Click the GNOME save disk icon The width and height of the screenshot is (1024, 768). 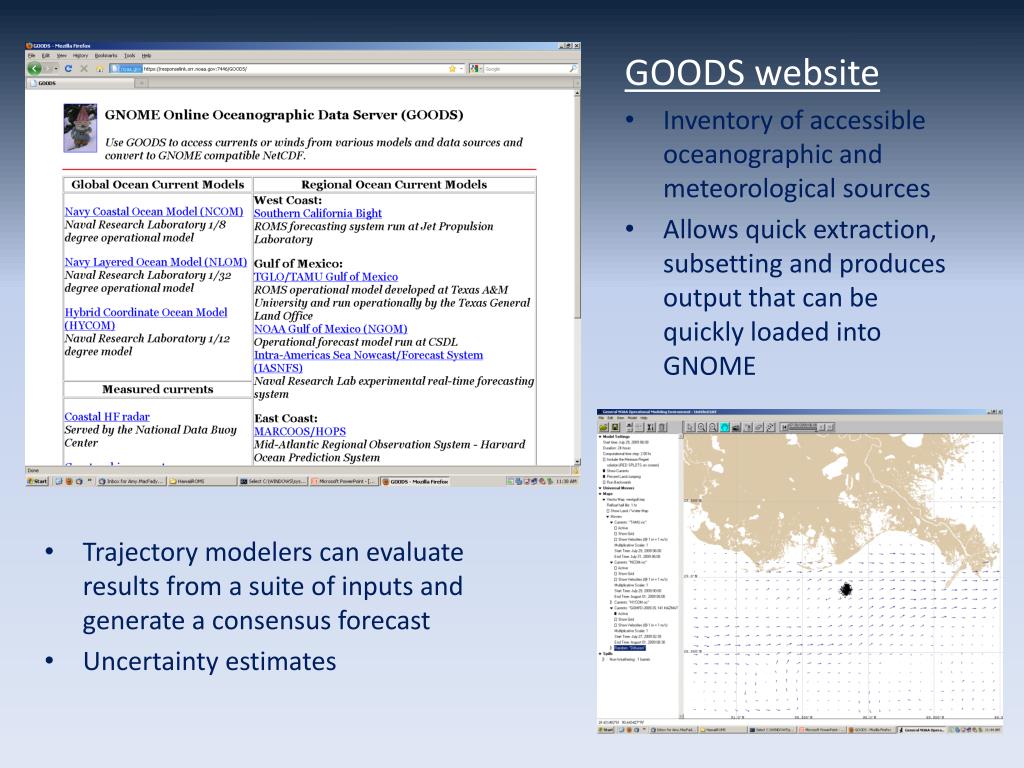(x=615, y=427)
